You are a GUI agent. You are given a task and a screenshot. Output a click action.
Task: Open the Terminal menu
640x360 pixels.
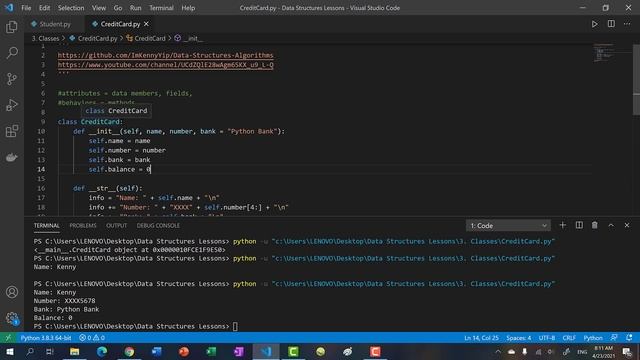point(161,8)
